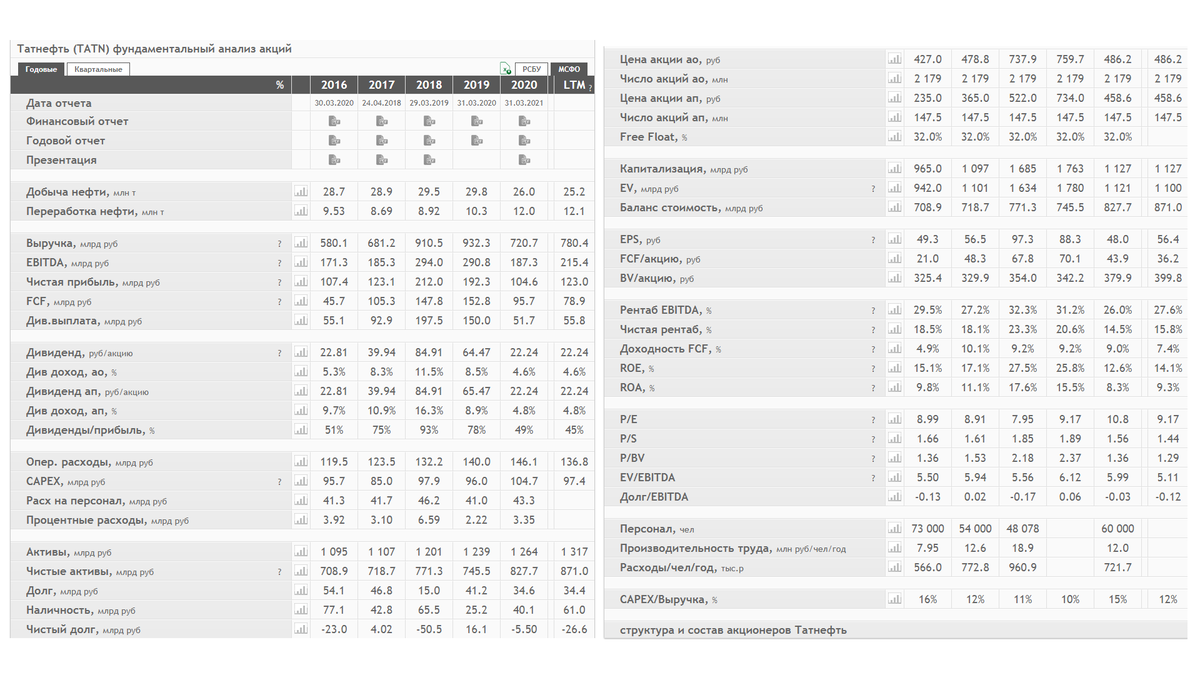Viewport: 1200px width, 675px height.
Task: Open help tooltip for Чистые активы
Action: click(x=279, y=572)
